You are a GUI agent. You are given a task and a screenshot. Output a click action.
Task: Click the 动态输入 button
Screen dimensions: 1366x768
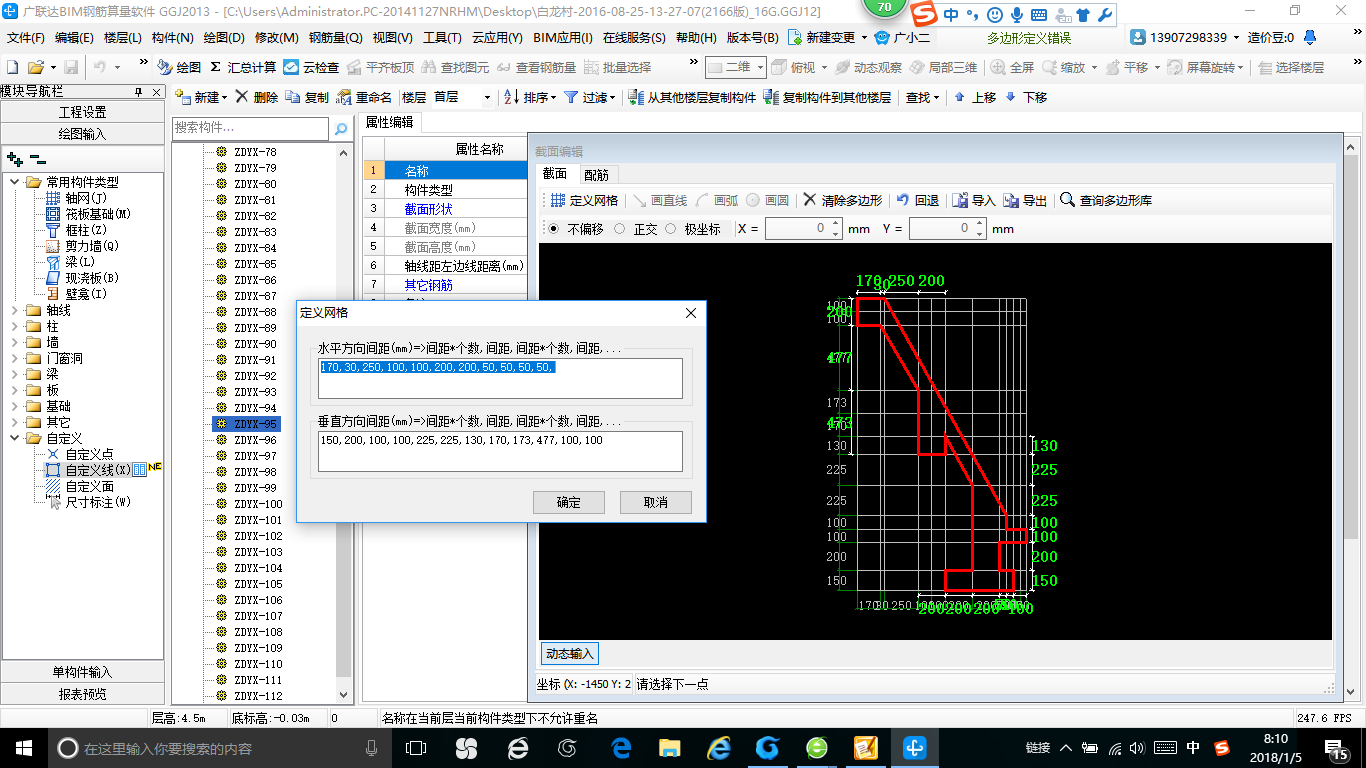[x=570, y=654]
